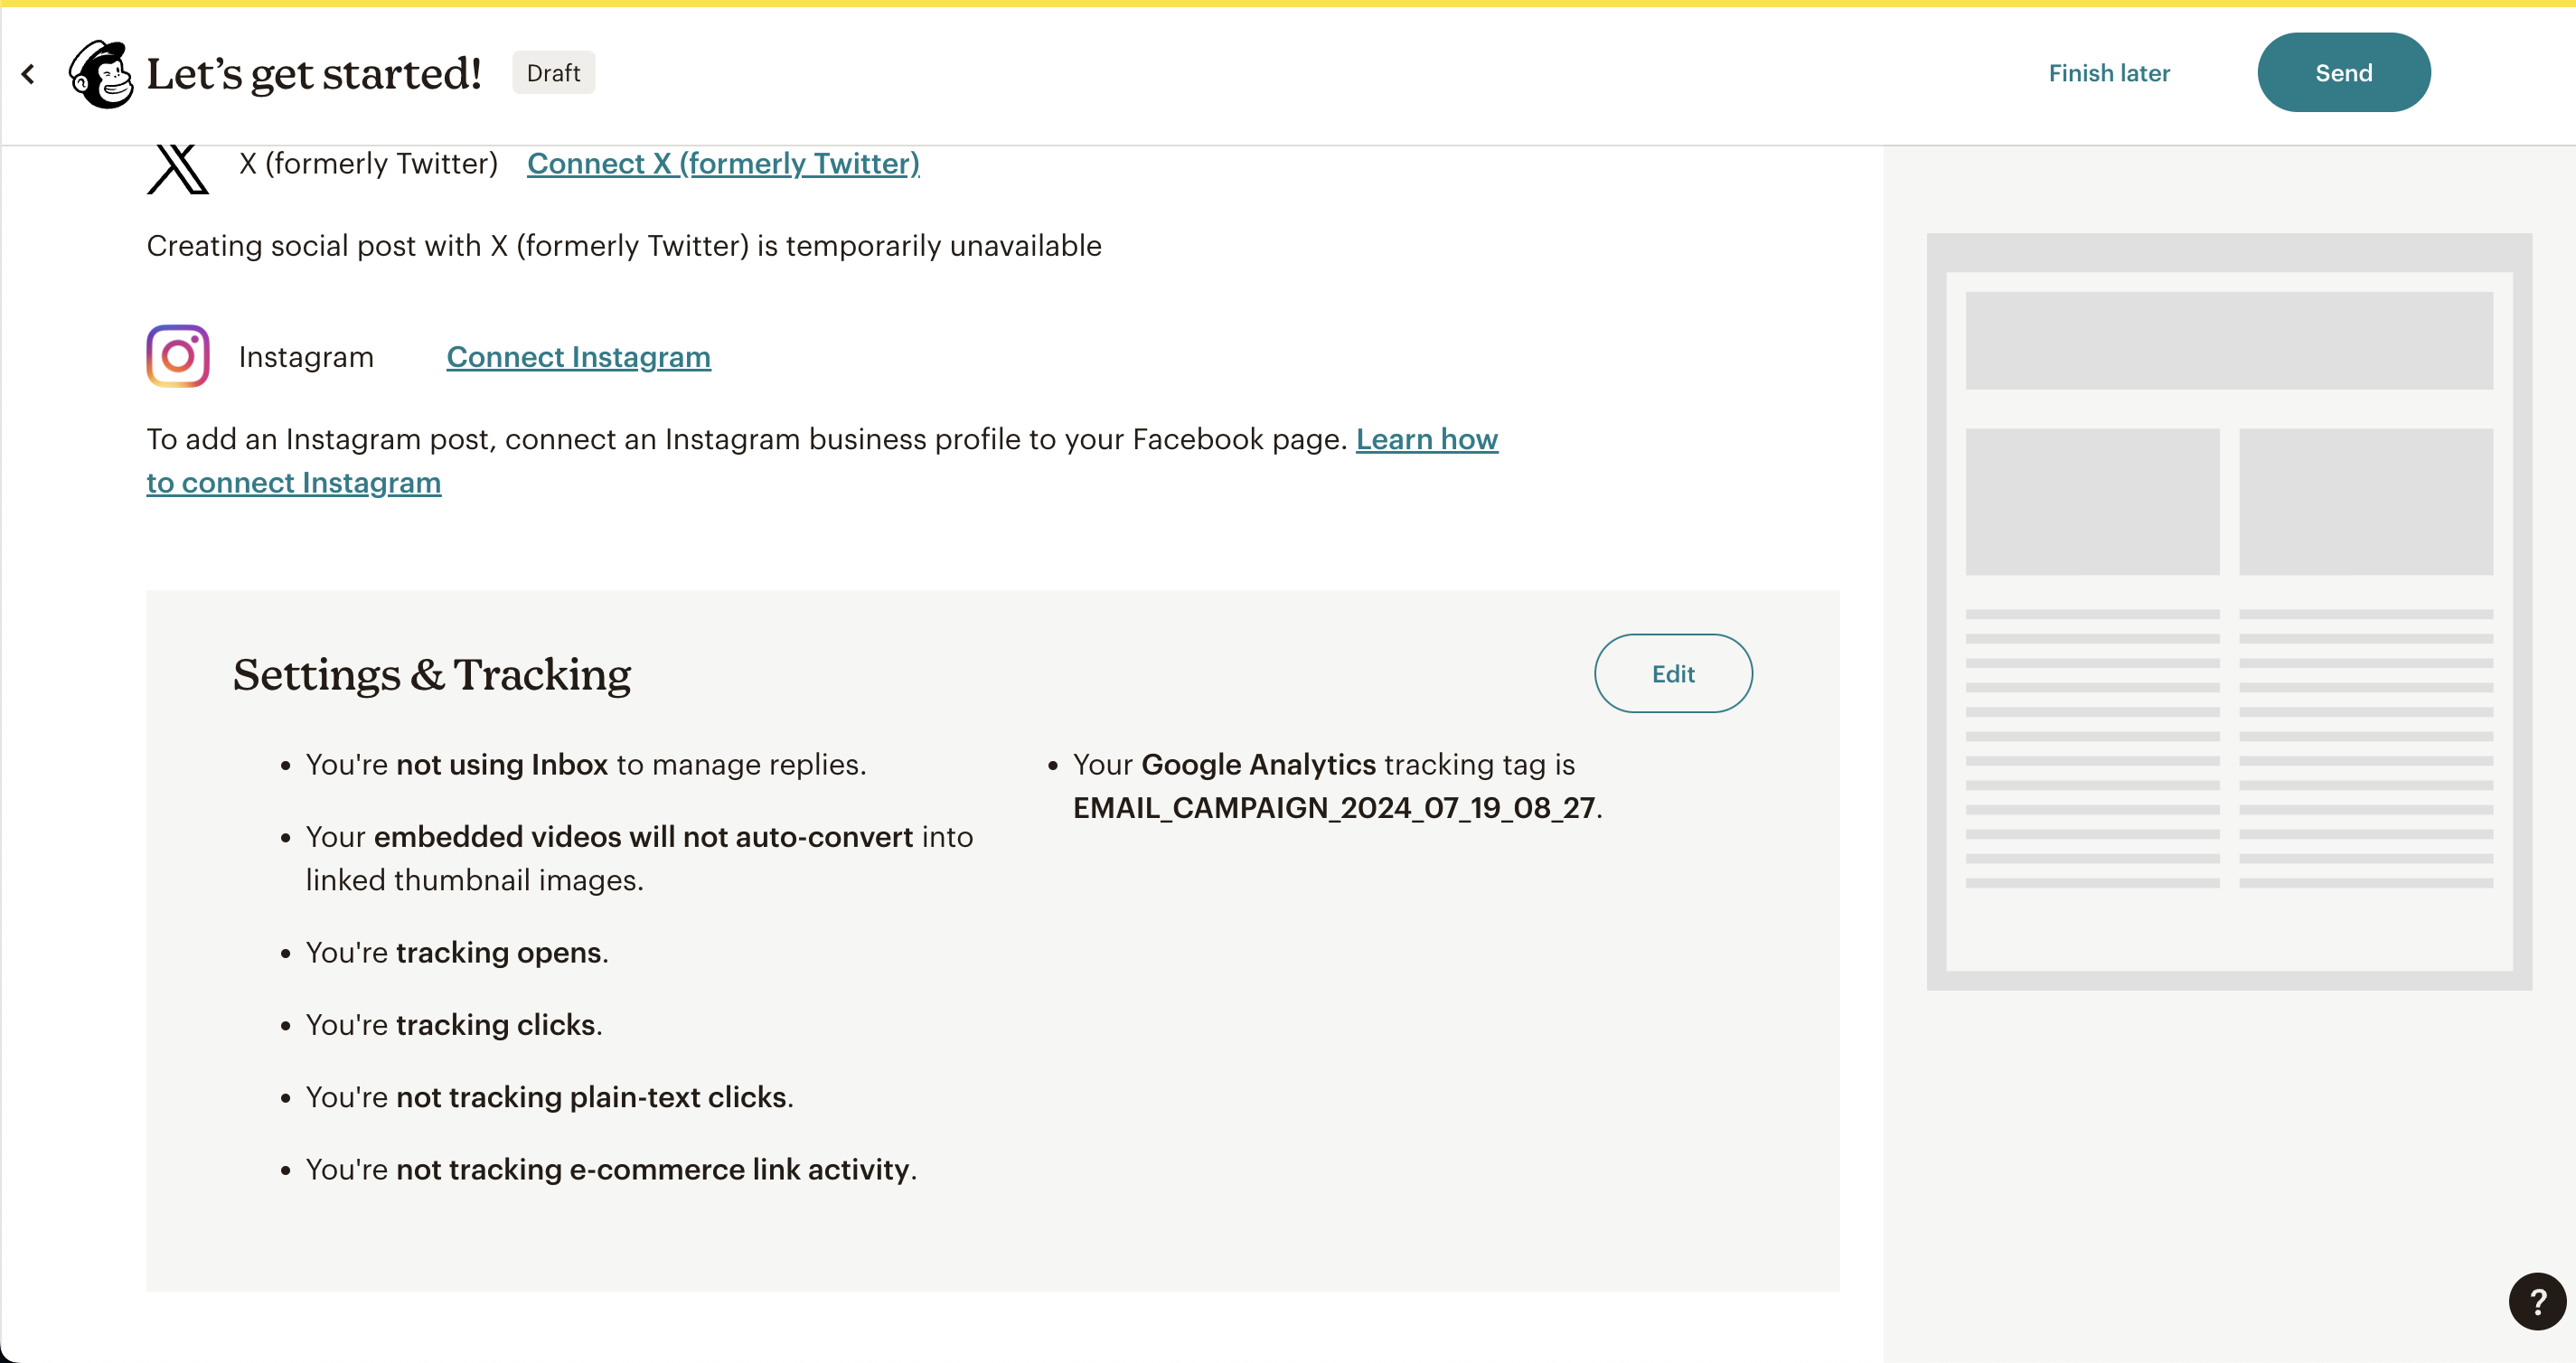Select the 'tracking clicks.' line
The width and height of the screenshot is (2576, 1363).
(x=454, y=1025)
